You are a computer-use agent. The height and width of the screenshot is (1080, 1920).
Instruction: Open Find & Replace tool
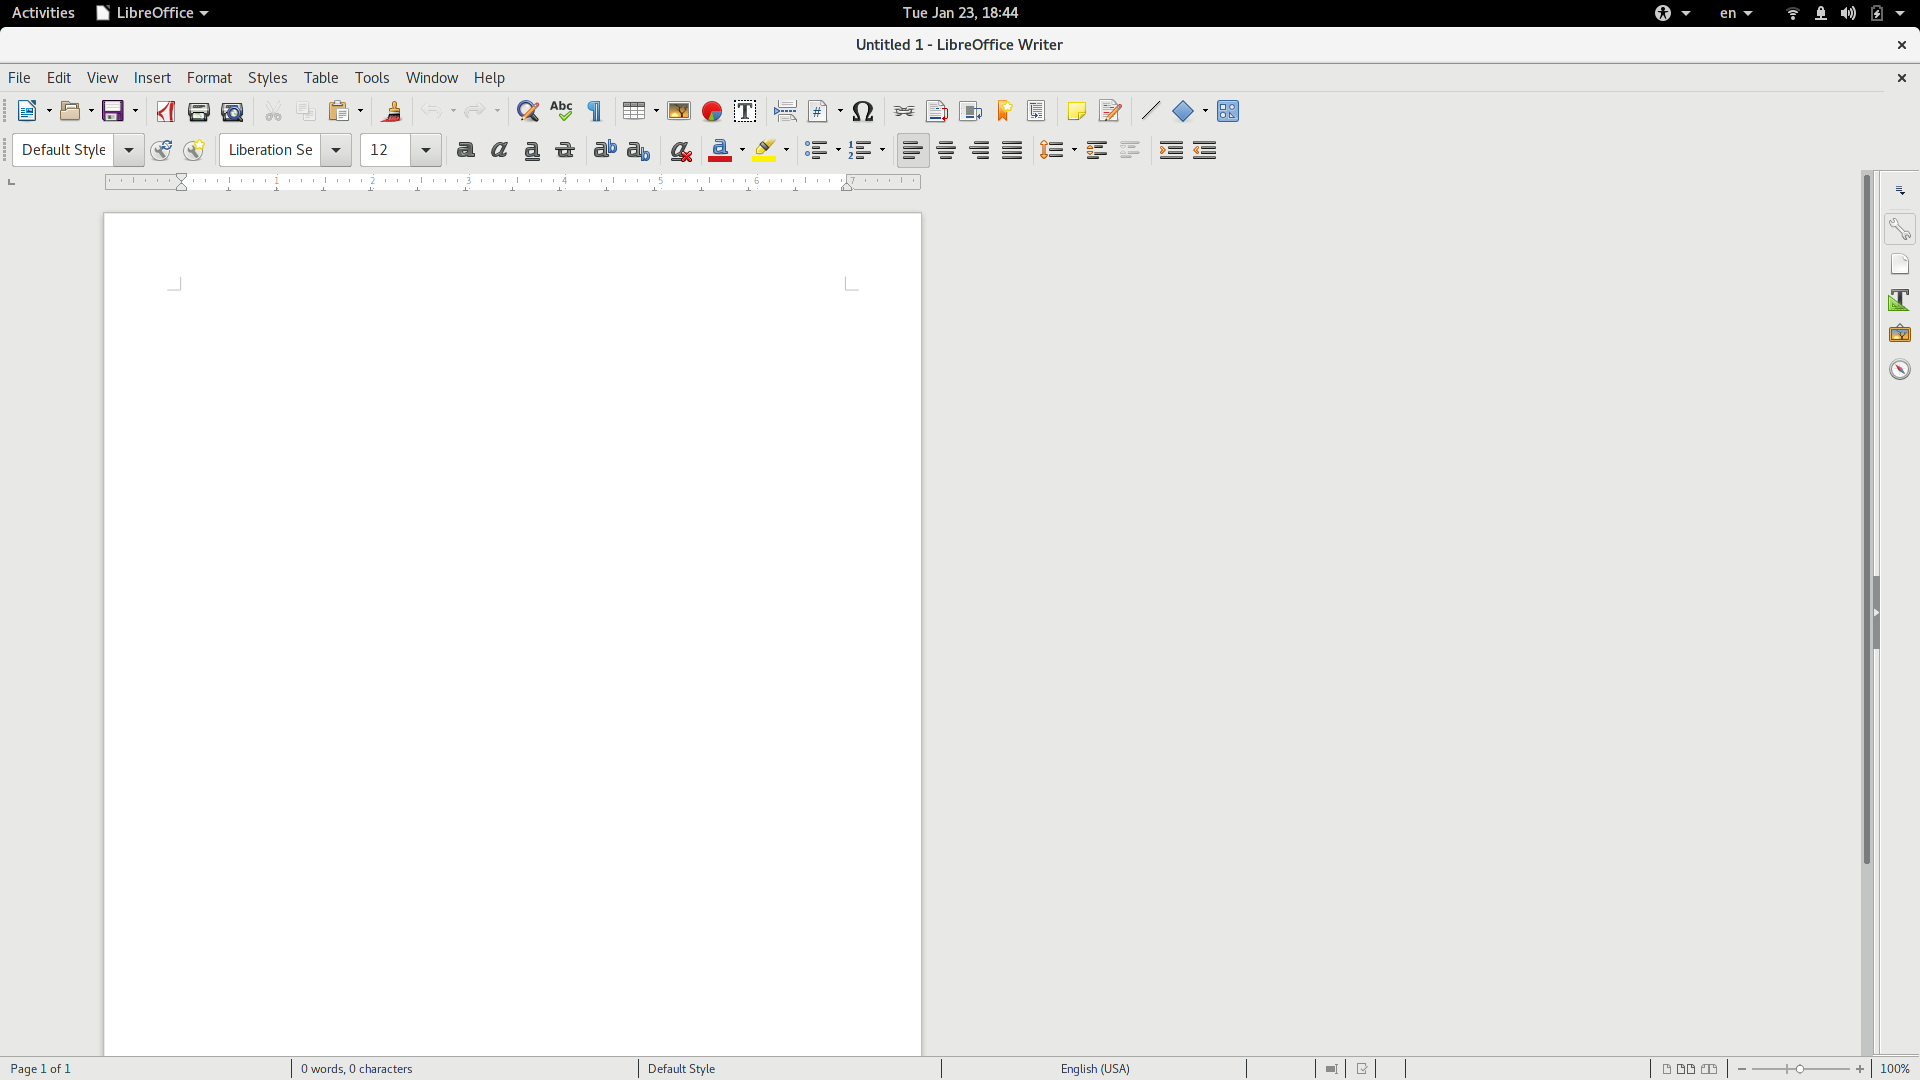(528, 111)
